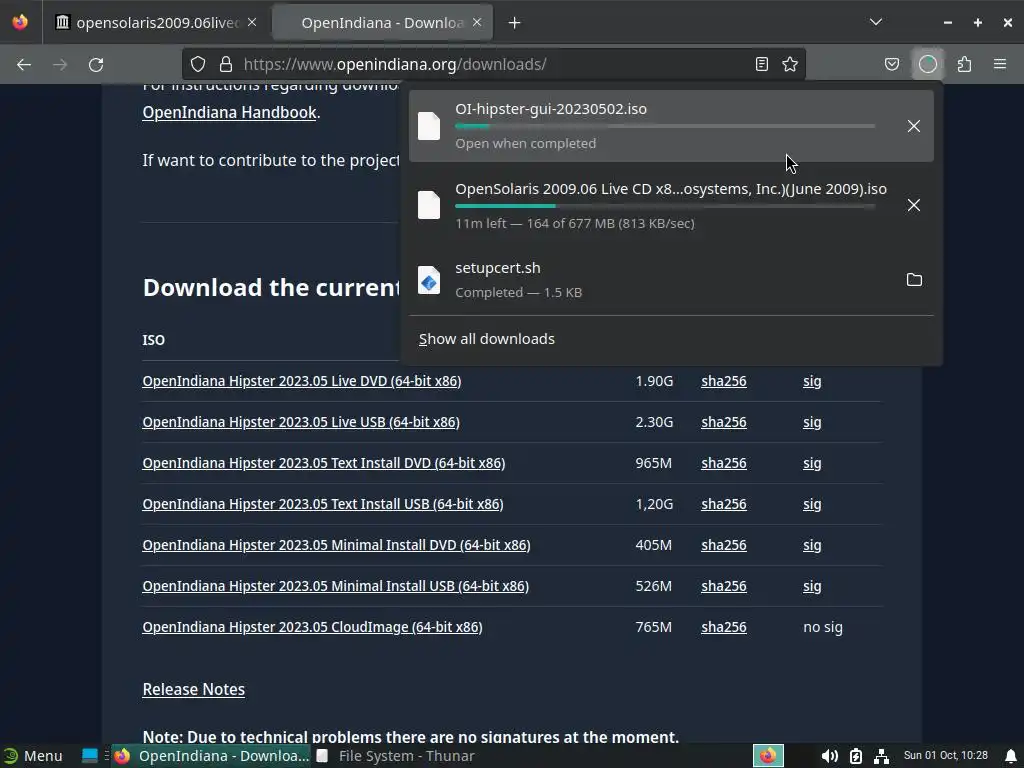Select the setupcert.sh download entry name

[498, 268]
